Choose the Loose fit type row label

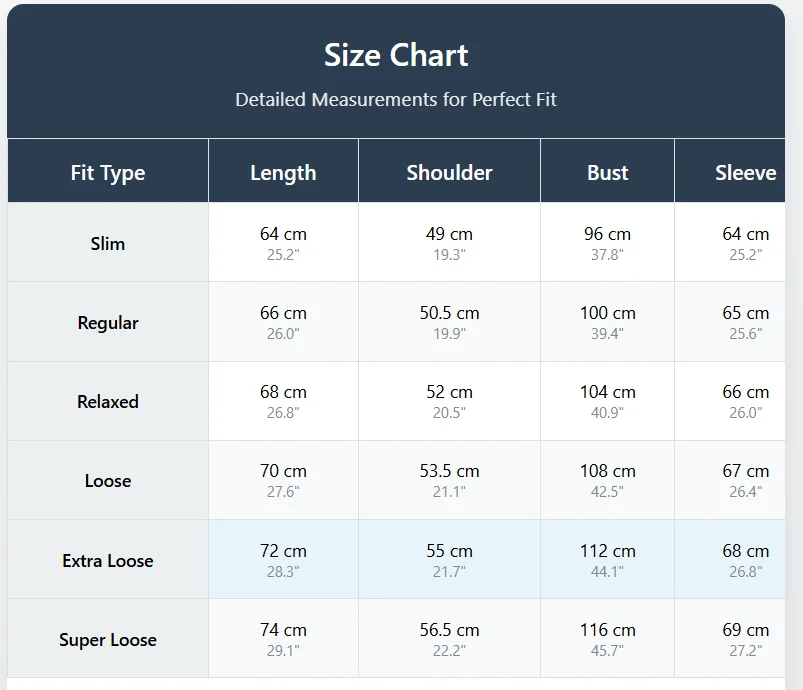pos(108,481)
